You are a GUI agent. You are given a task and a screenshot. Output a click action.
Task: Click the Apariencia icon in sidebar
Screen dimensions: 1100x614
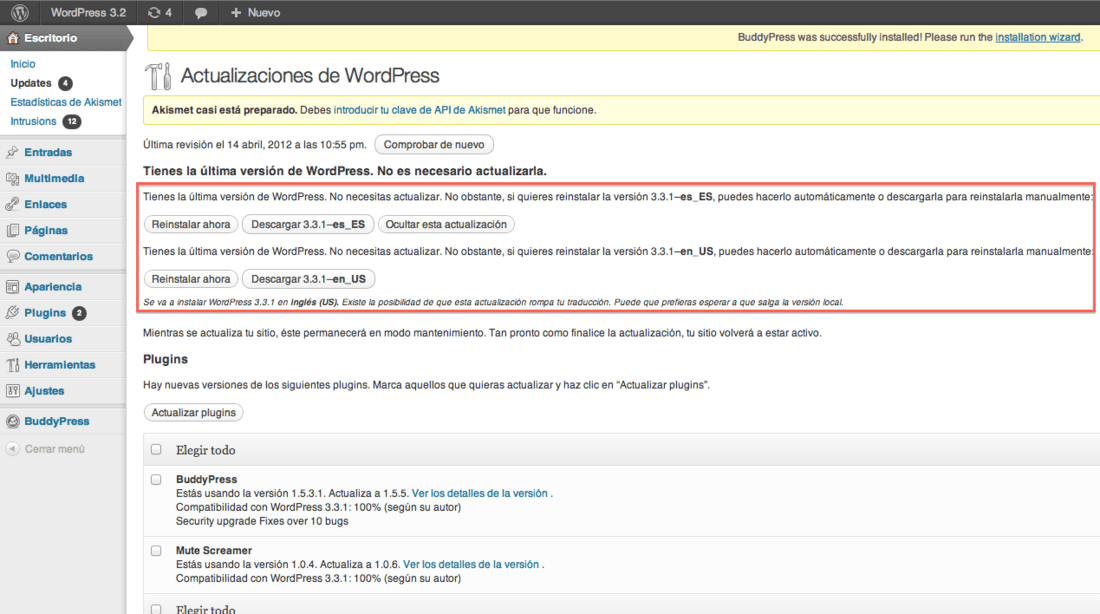[x=13, y=286]
